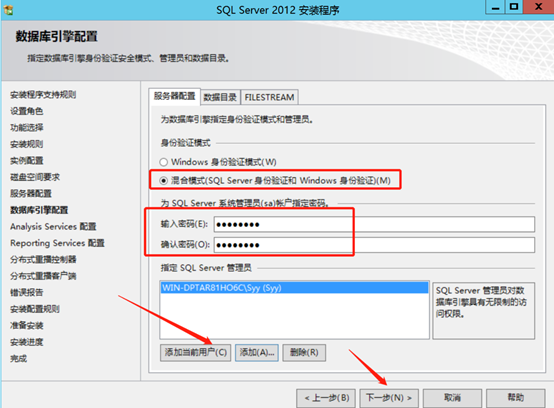Focus the 确认密码 password field
This screenshot has width=554, height=408.
tap(374, 245)
